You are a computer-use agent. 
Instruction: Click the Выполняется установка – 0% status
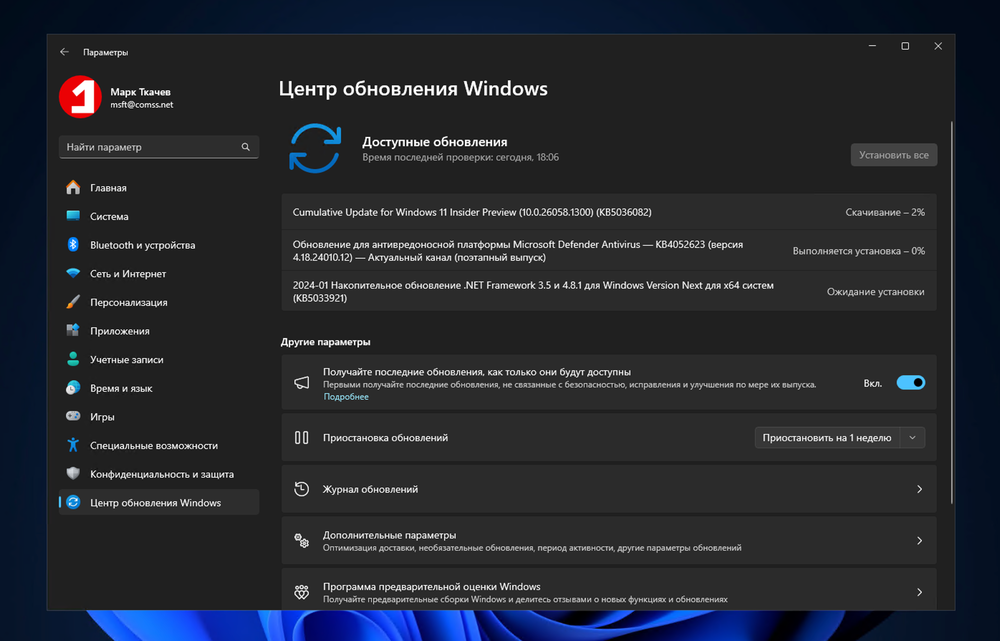click(858, 251)
